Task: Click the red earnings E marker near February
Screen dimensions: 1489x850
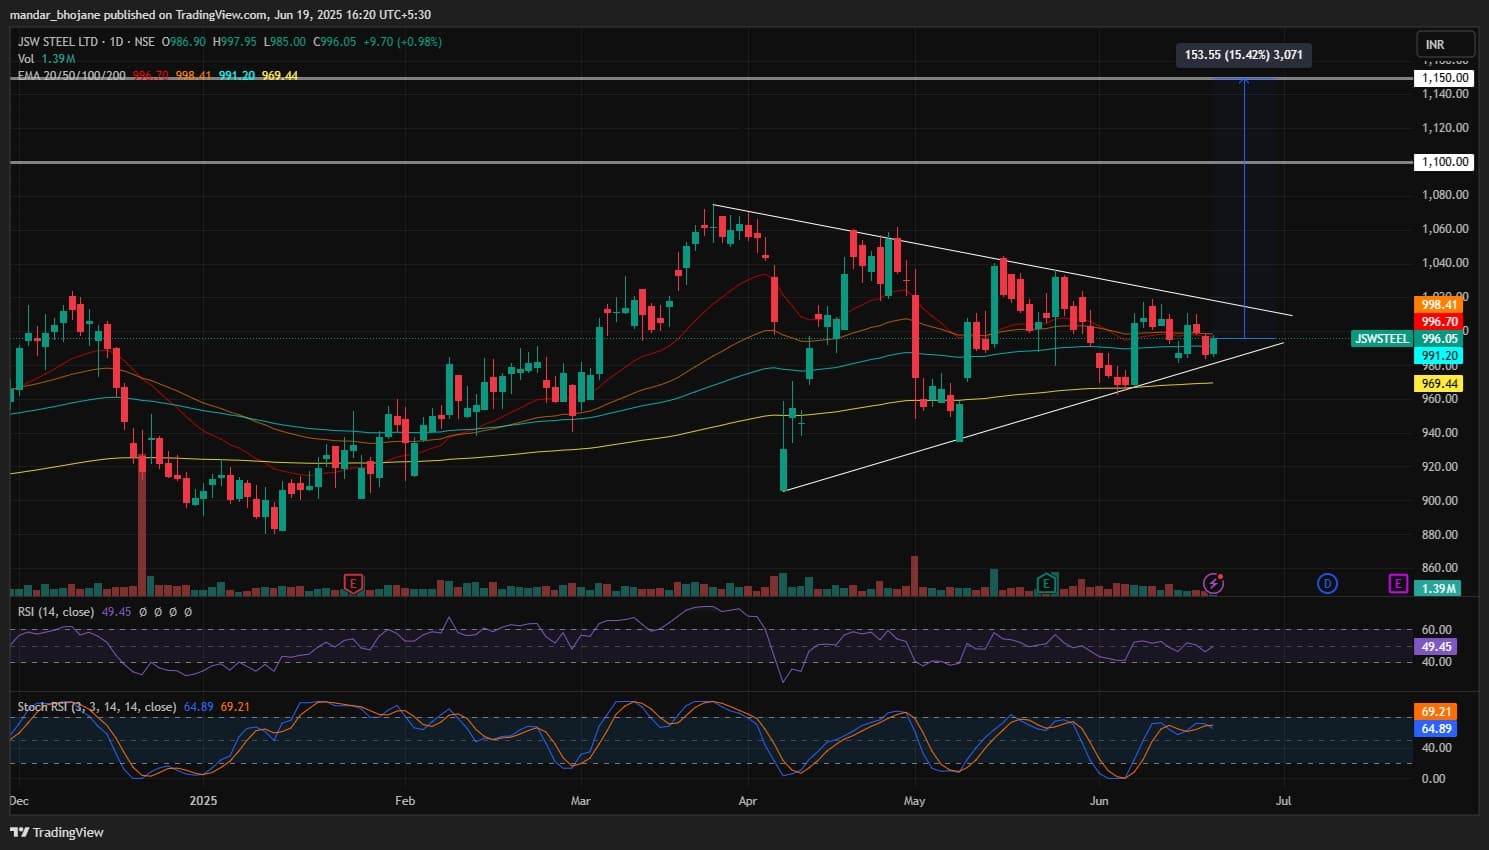Action: [352, 583]
